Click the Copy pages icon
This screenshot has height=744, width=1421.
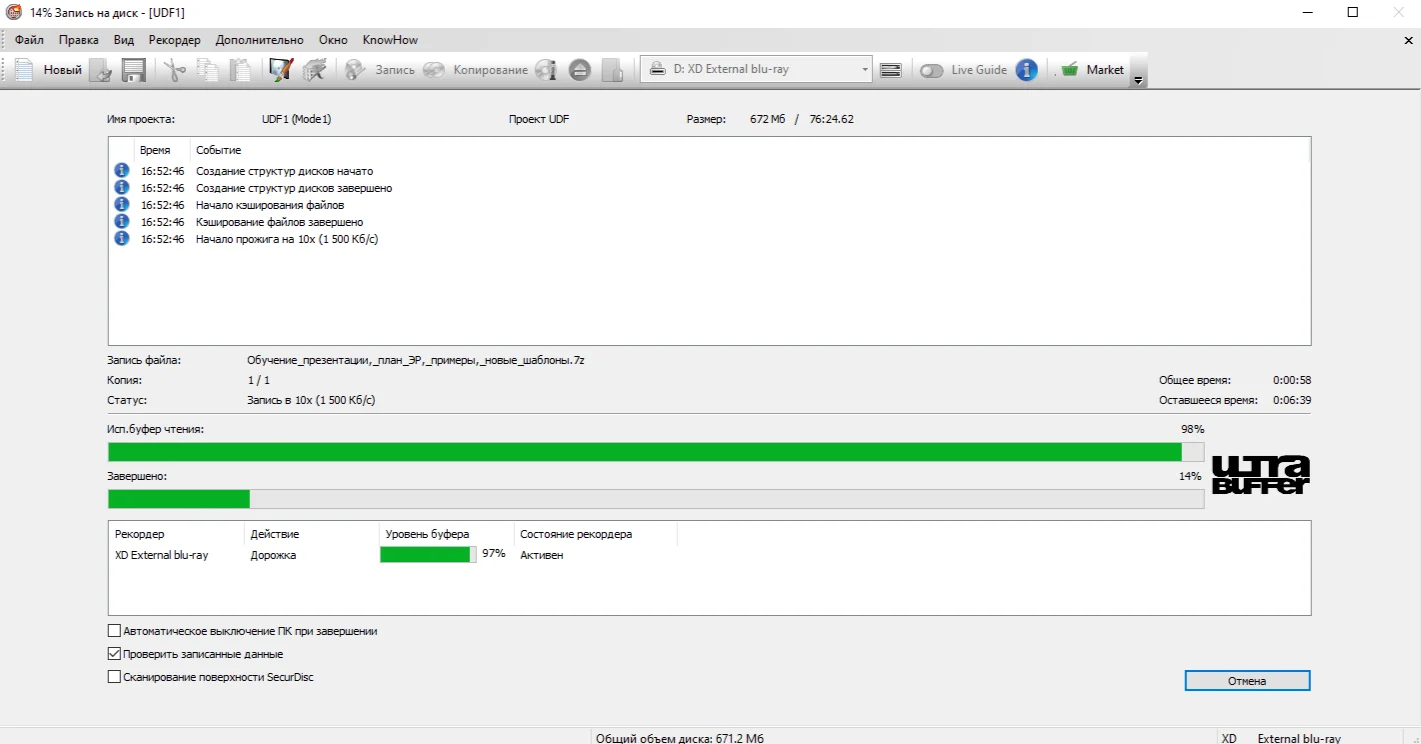coord(208,70)
